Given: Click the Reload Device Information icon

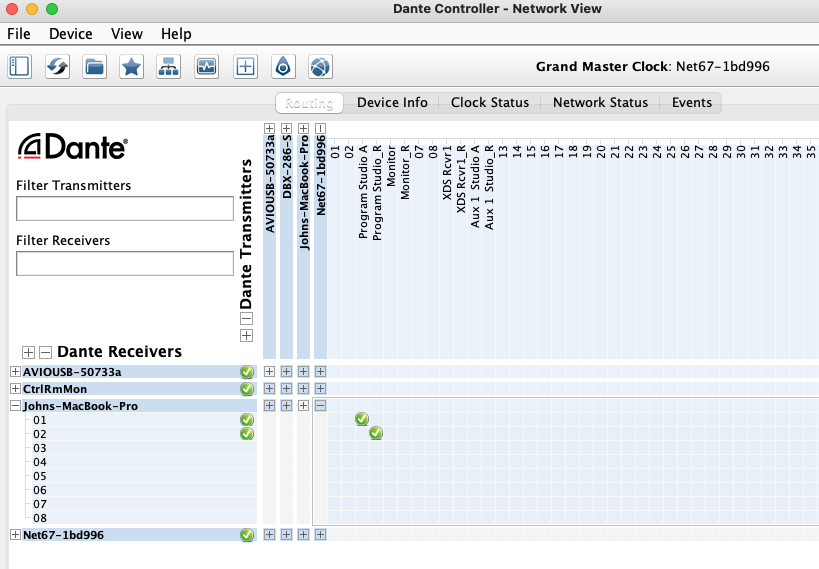Looking at the screenshot, I should 57,66.
